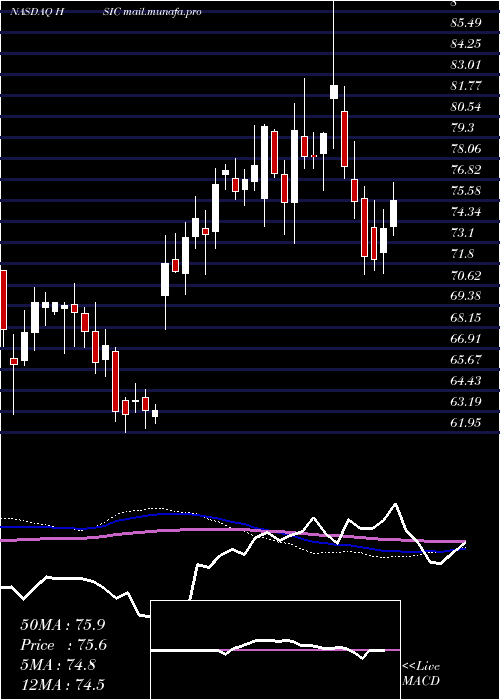Click the SIC mail.munafa.pro text
The height and width of the screenshot is (700, 500).
(x=152, y=11)
